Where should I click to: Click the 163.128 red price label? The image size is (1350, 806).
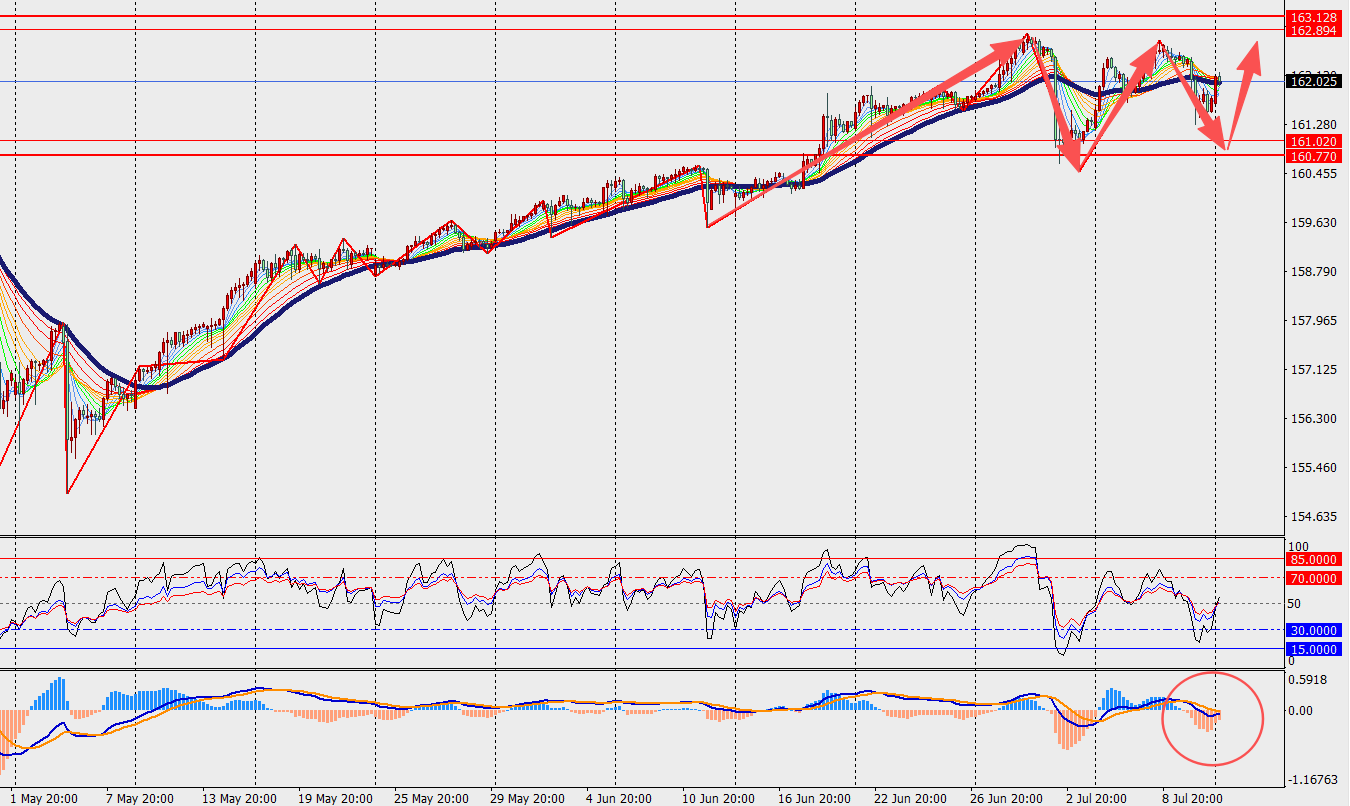[1314, 18]
